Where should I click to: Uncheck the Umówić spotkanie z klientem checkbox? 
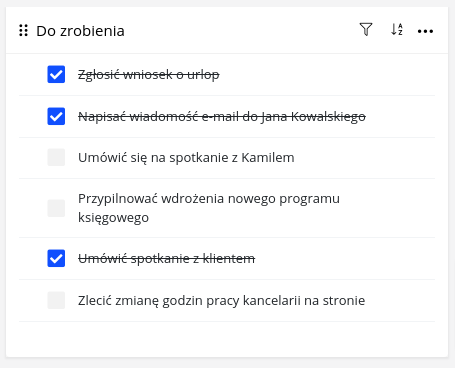pyautogui.click(x=56, y=258)
